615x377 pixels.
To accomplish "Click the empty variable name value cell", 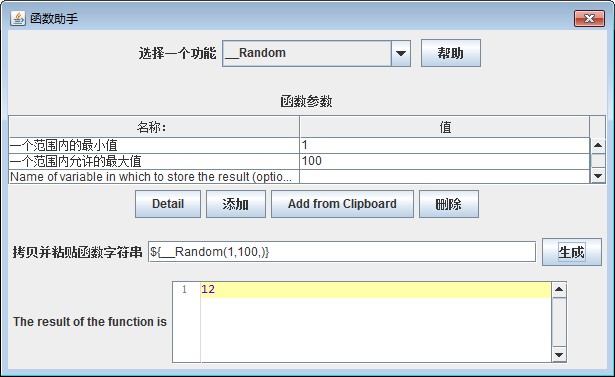I will click(445, 177).
